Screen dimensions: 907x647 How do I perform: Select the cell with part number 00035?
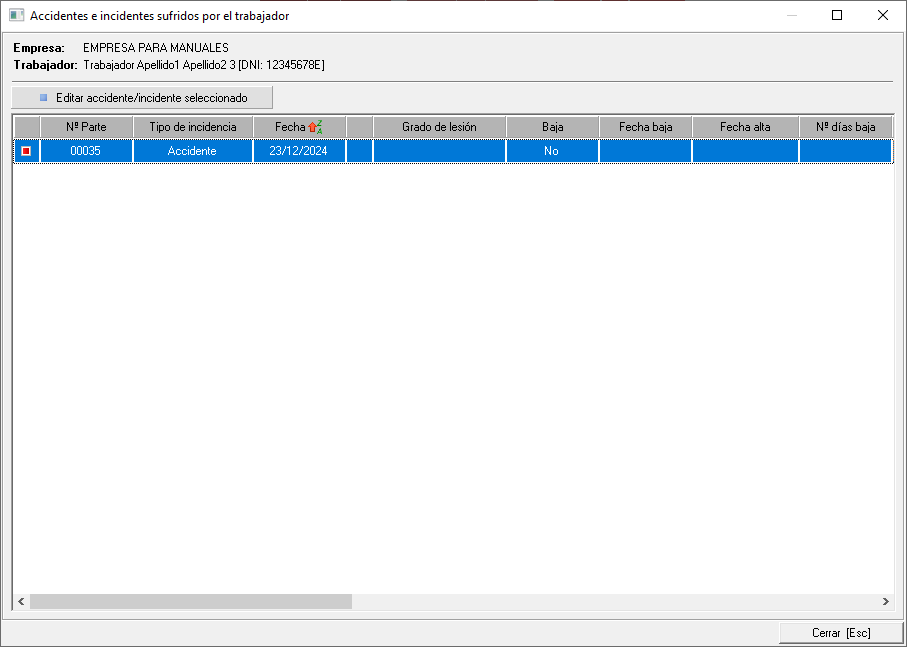[86, 151]
